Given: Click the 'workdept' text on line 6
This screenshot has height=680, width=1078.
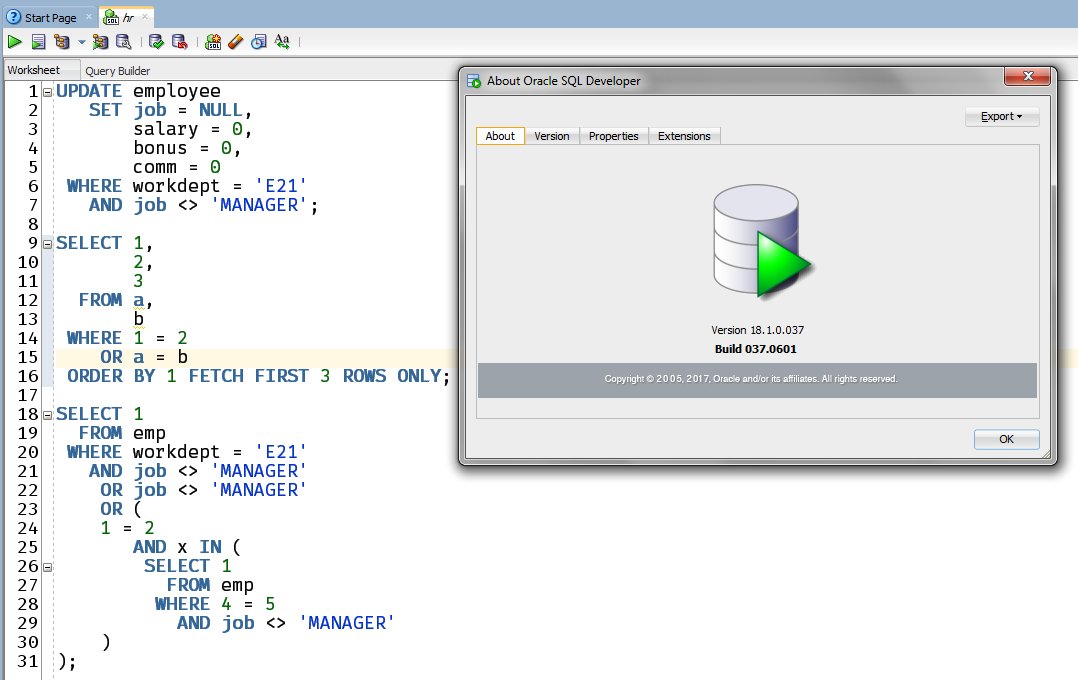Looking at the screenshot, I should pyautogui.click(x=176, y=186).
